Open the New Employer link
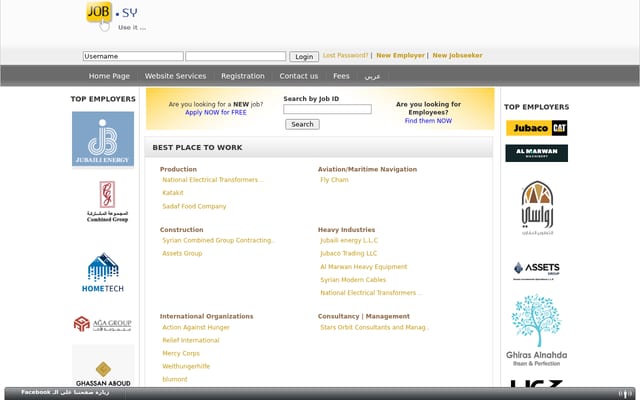Screen dimensions: 640x400 pos(400,56)
